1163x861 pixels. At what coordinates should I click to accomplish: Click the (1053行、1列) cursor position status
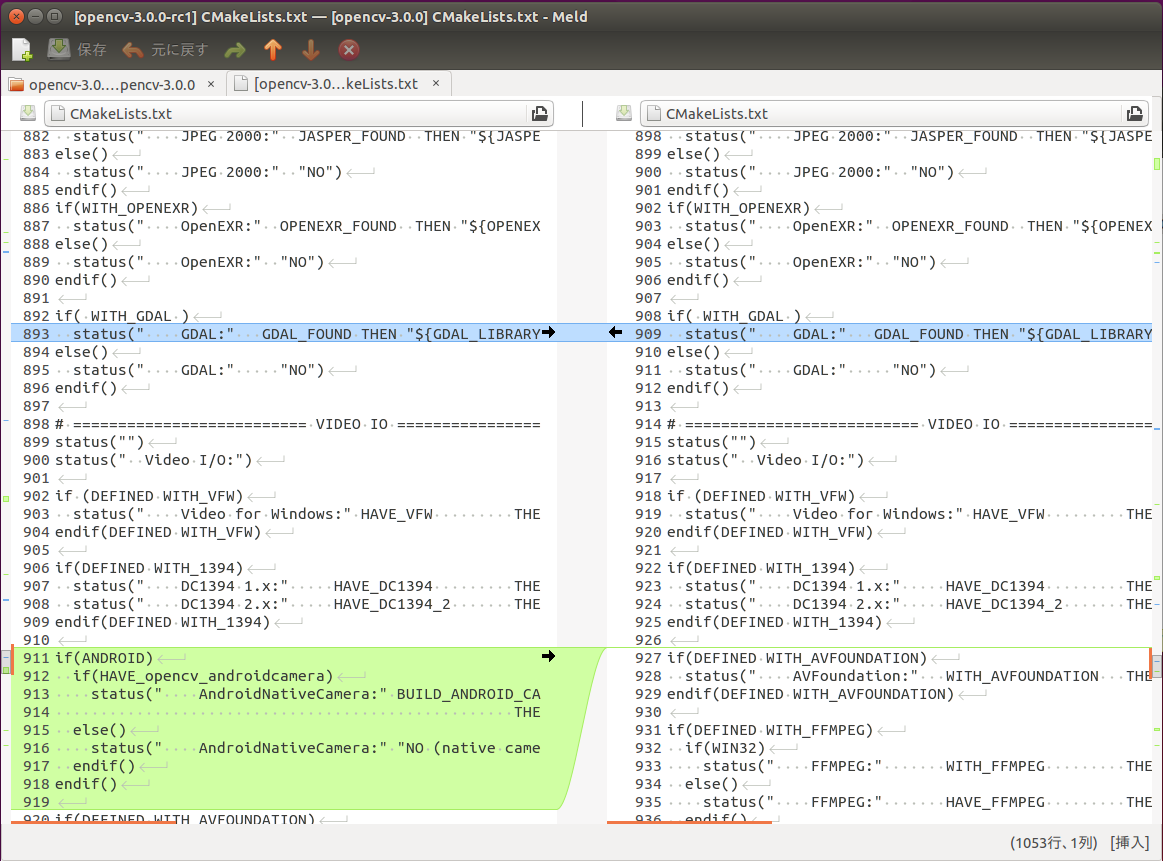pos(1053,843)
